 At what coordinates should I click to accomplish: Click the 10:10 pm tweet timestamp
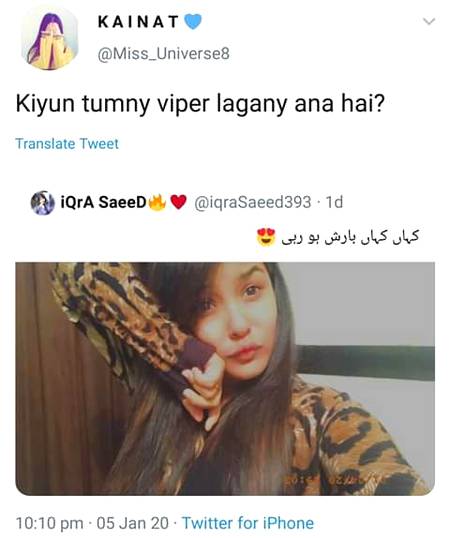coord(50,524)
